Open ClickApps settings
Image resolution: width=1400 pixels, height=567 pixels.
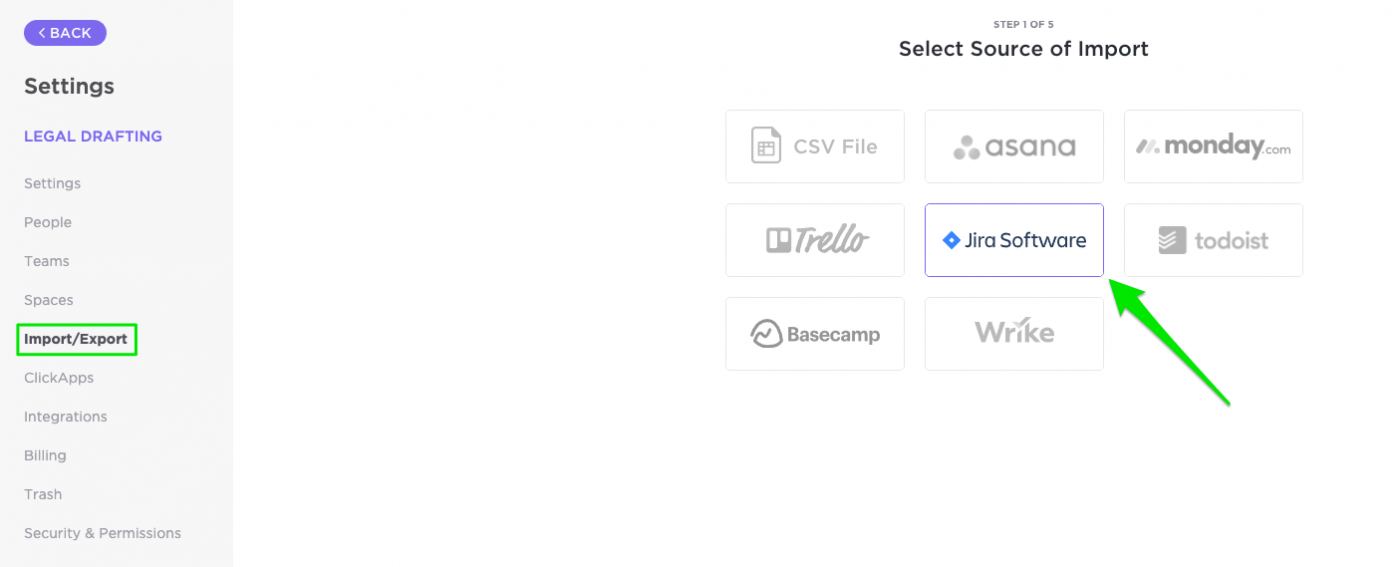[x=59, y=378]
